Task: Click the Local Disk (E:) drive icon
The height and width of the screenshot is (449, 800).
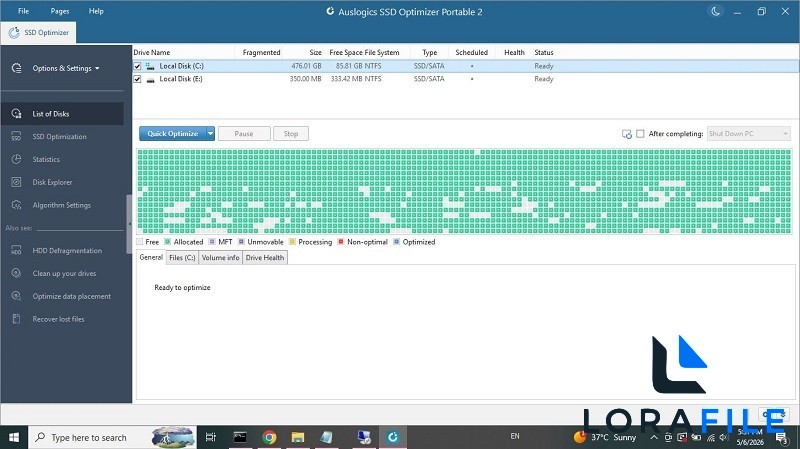Action: 150,79
